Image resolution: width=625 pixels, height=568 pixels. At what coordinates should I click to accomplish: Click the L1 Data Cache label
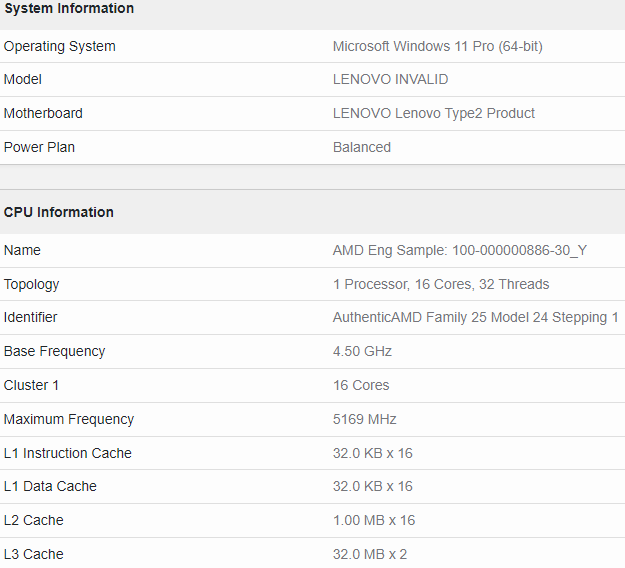coord(50,486)
